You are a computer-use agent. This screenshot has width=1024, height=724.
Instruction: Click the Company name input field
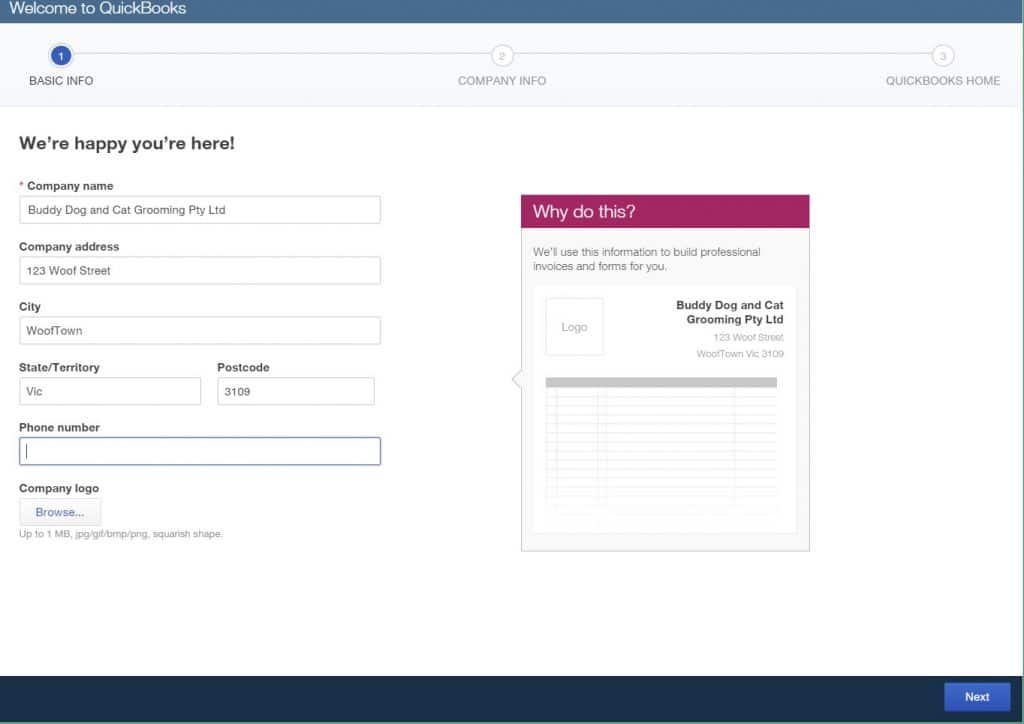[200, 210]
